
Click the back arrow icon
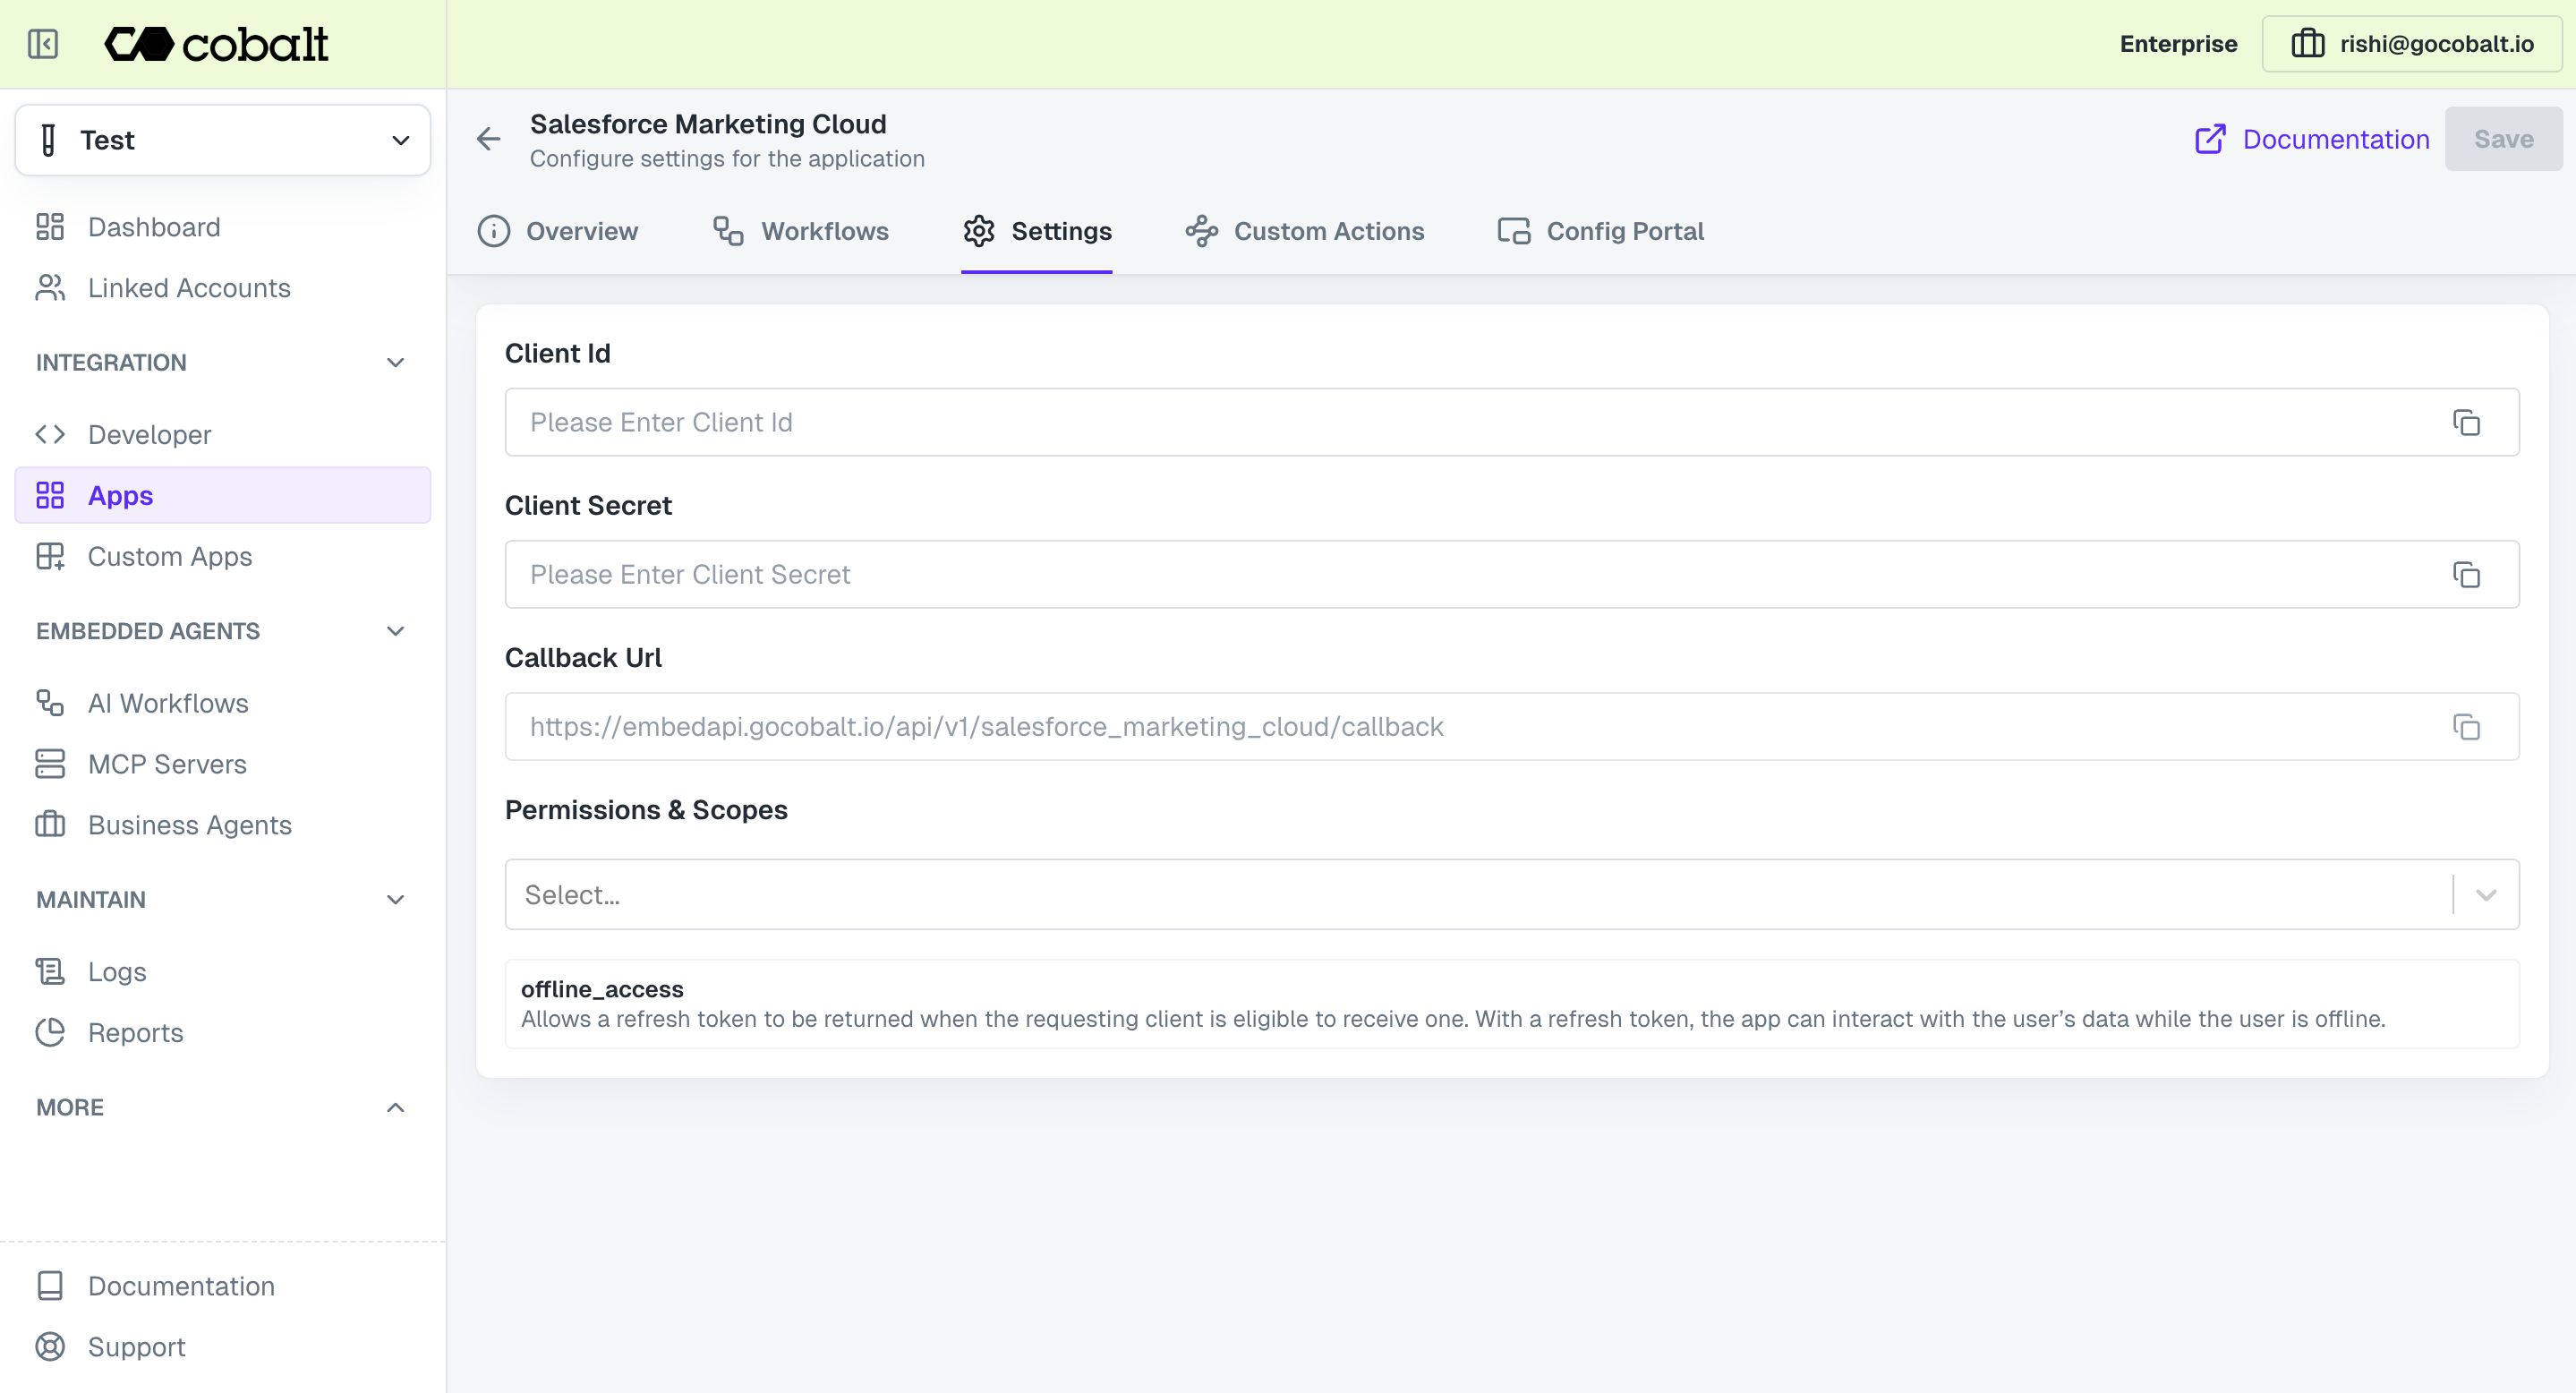tap(488, 139)
